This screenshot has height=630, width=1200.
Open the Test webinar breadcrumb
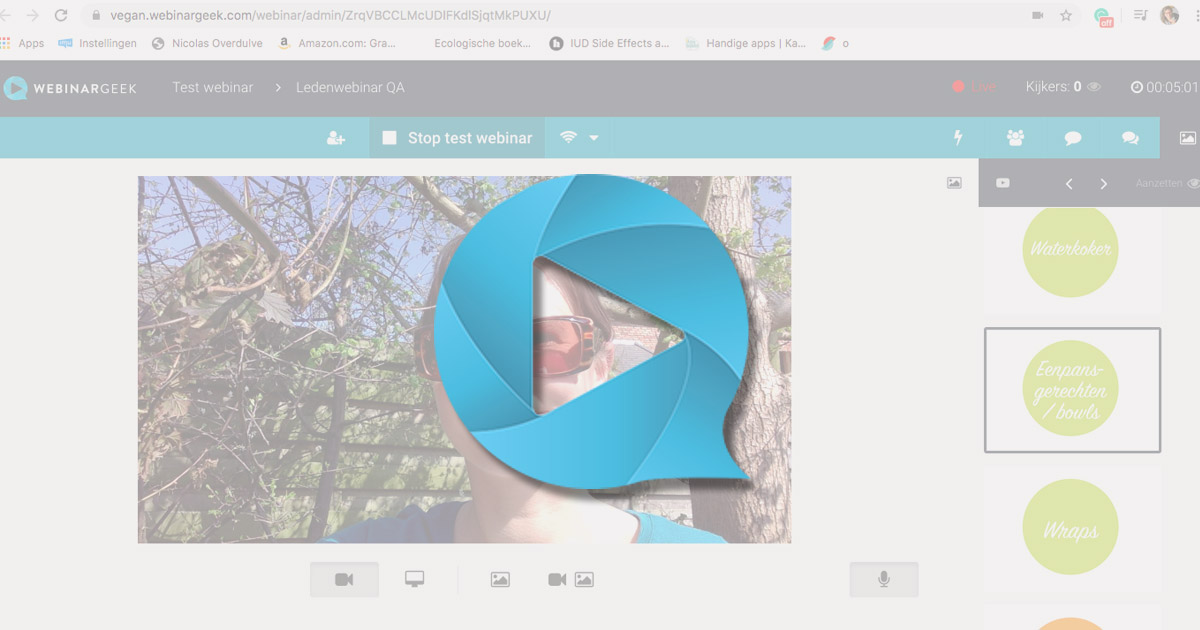point(213,87)
